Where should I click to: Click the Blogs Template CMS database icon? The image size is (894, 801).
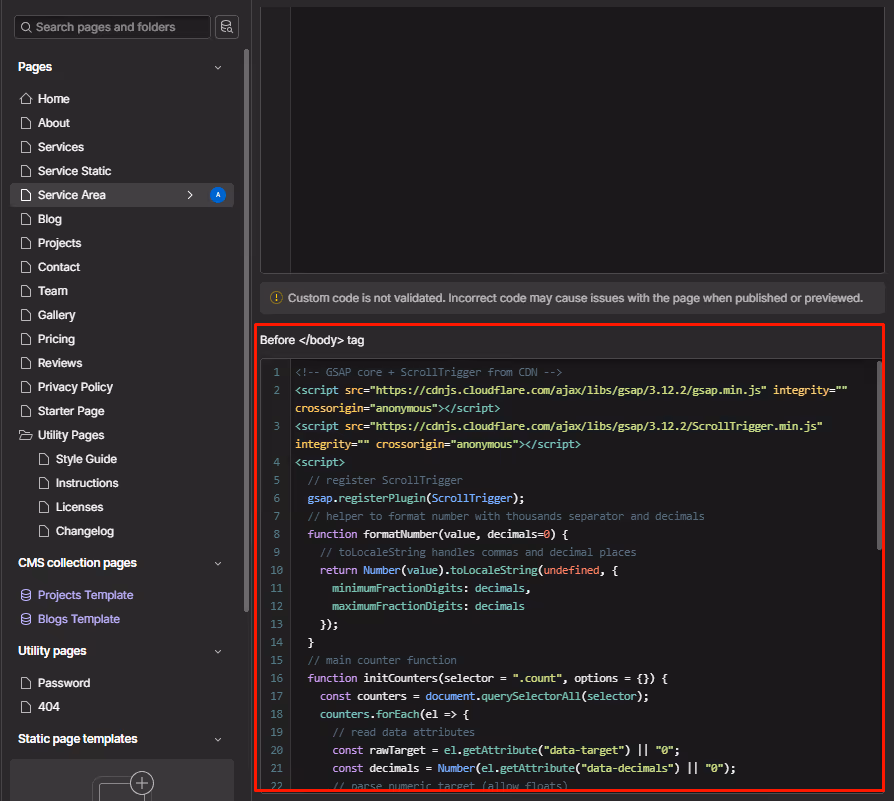pos(26,619)
